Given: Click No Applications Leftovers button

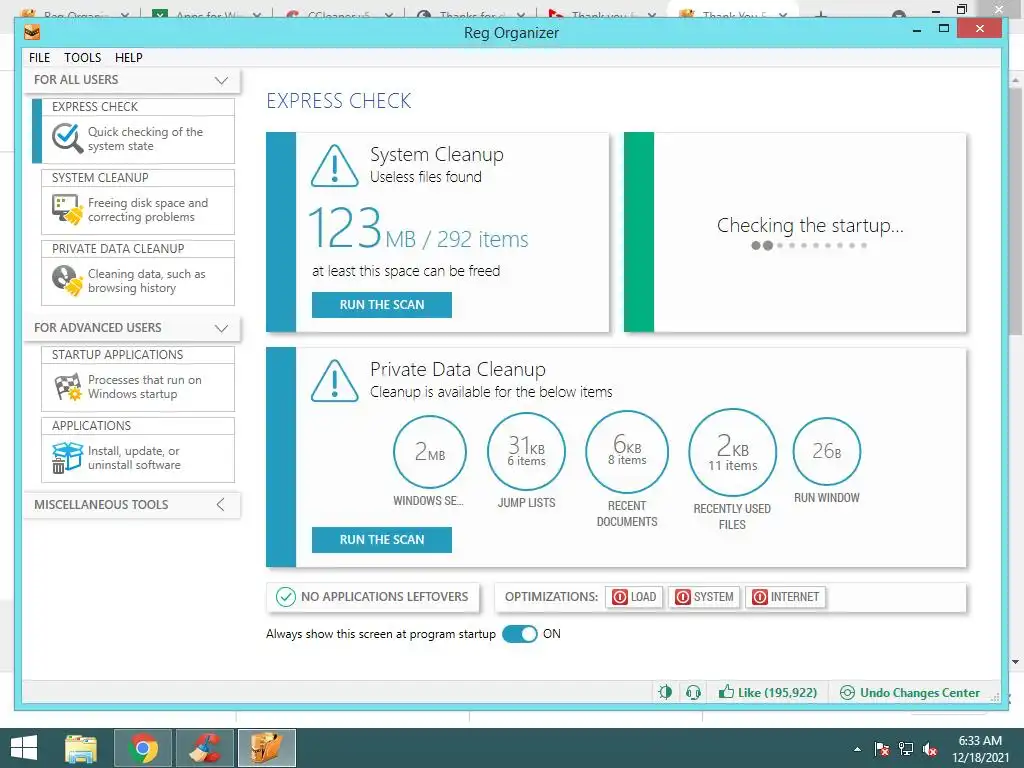Looking at the screenshot, I should 373,597.
